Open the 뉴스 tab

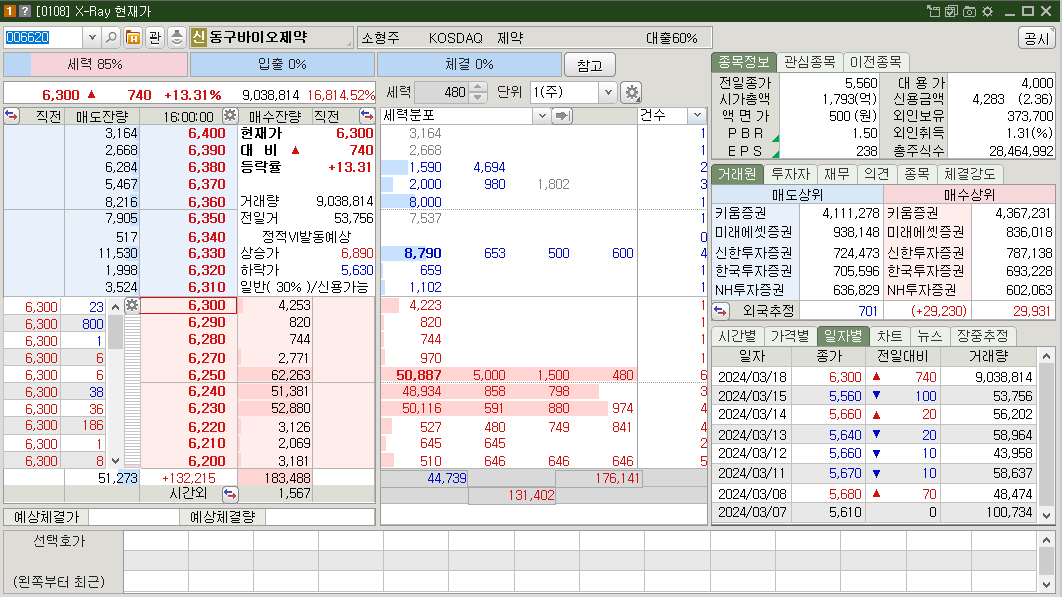tap(929, 336)
